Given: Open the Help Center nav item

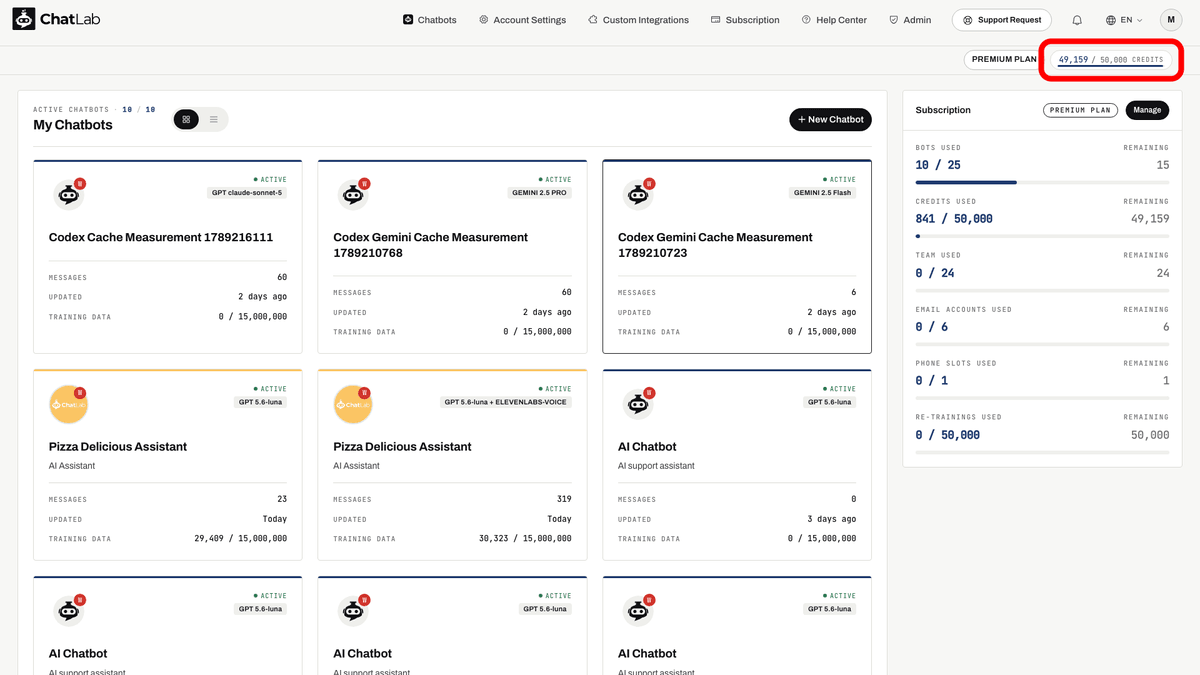Looking at the screenshot, I should (x=835, y=20).
